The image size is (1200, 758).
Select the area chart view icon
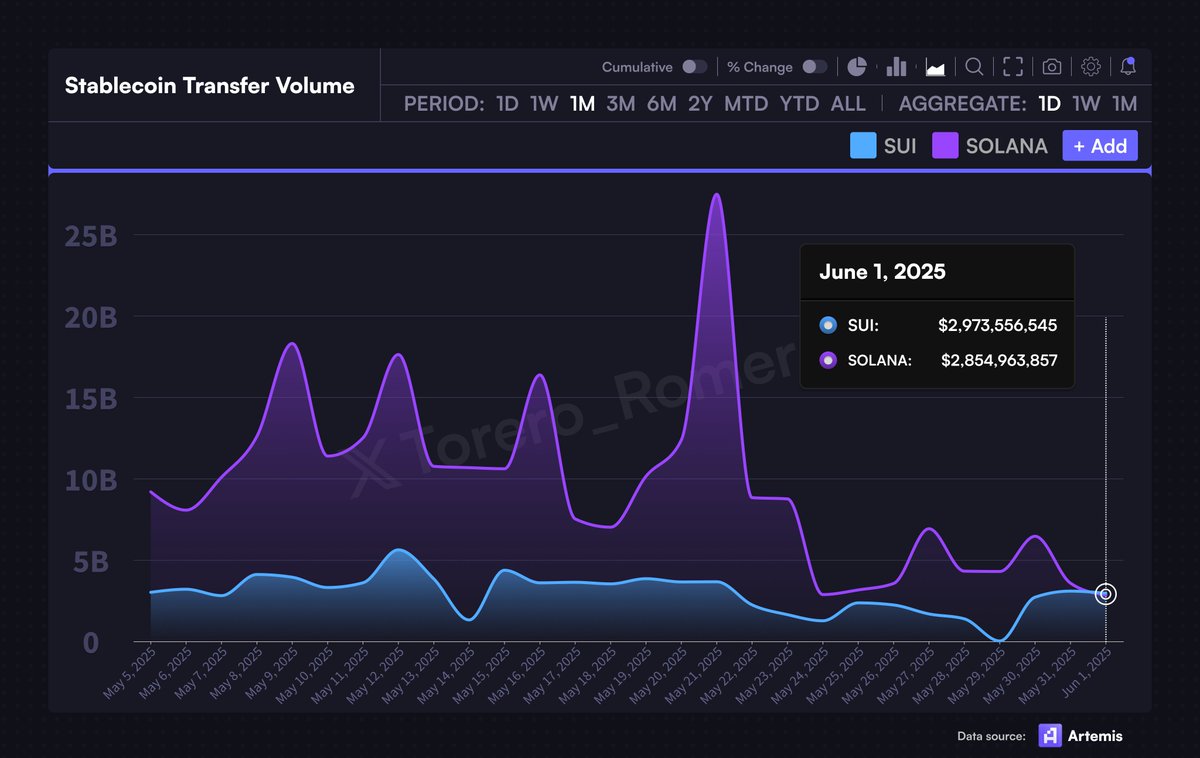click(935, 66)
